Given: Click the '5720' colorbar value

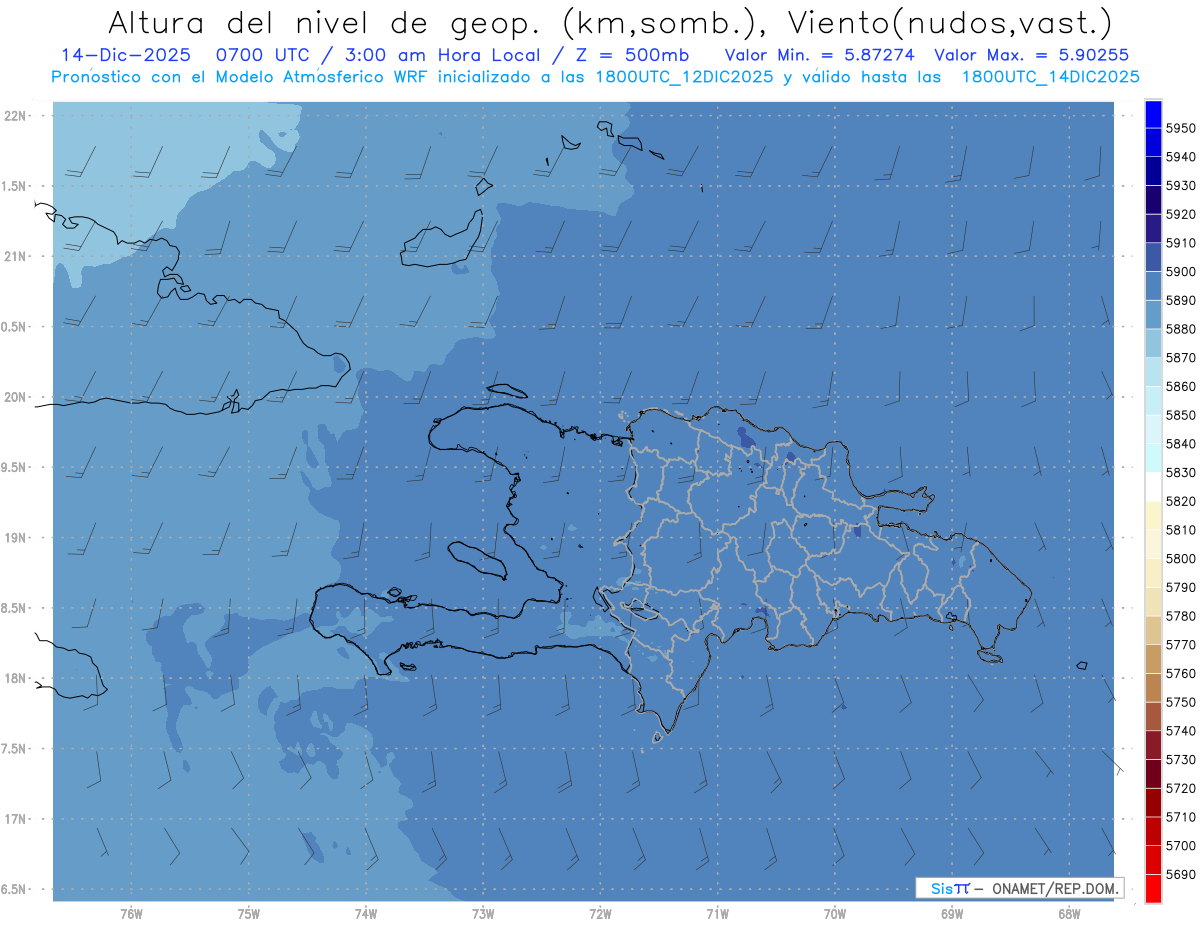Looking at the screenshot, I should (x=1181, y=788).
